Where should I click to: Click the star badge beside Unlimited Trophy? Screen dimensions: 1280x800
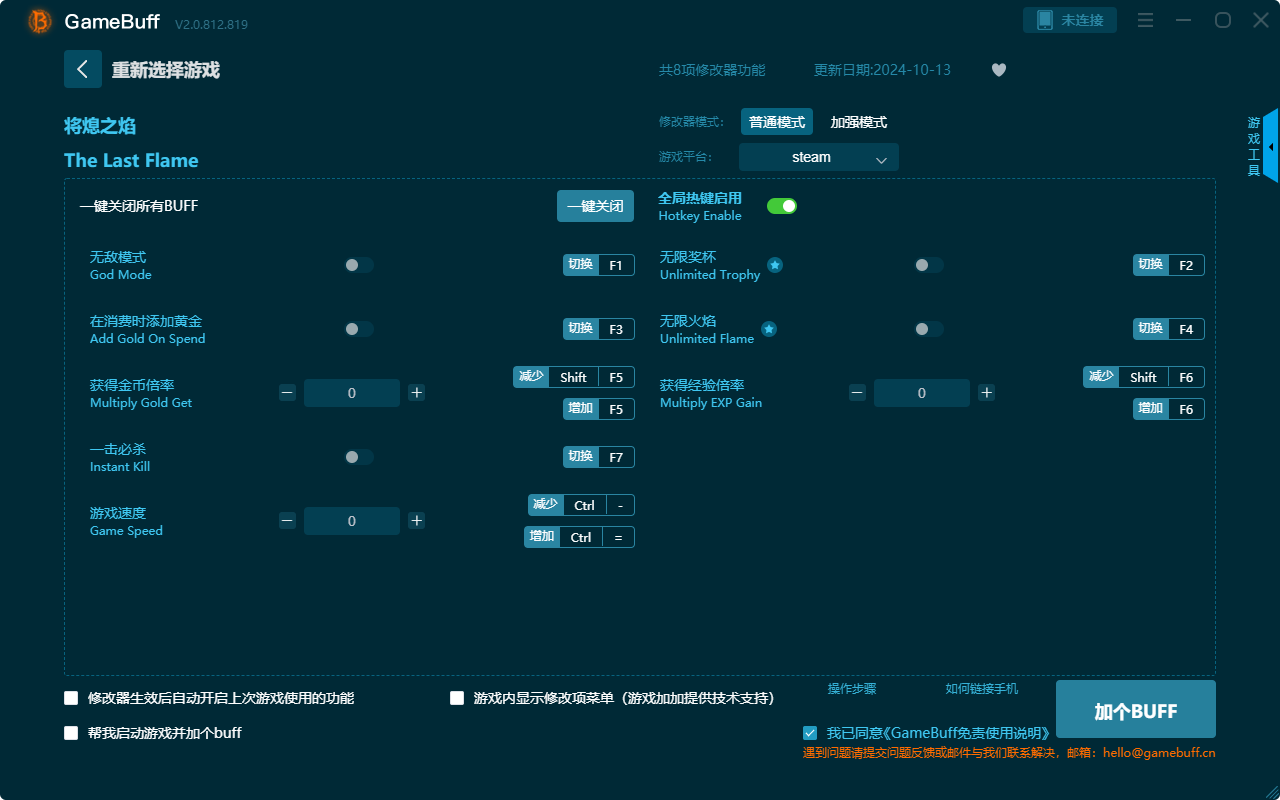(x=775, y=265)
